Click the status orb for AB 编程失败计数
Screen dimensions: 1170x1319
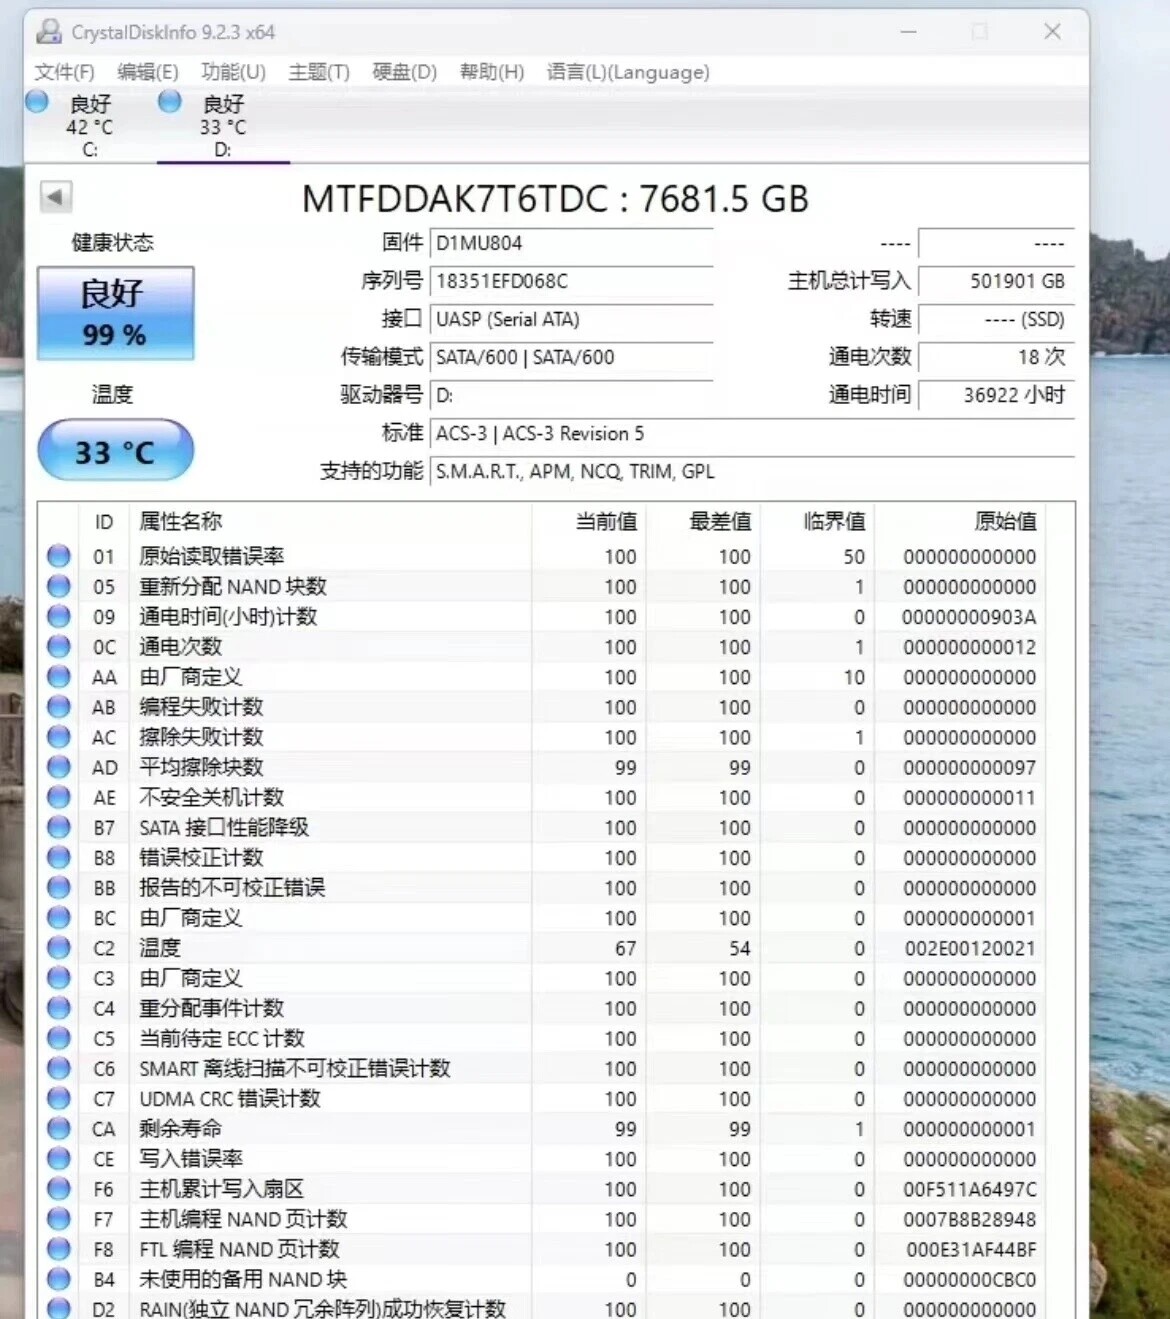click(x=59, y=707)
